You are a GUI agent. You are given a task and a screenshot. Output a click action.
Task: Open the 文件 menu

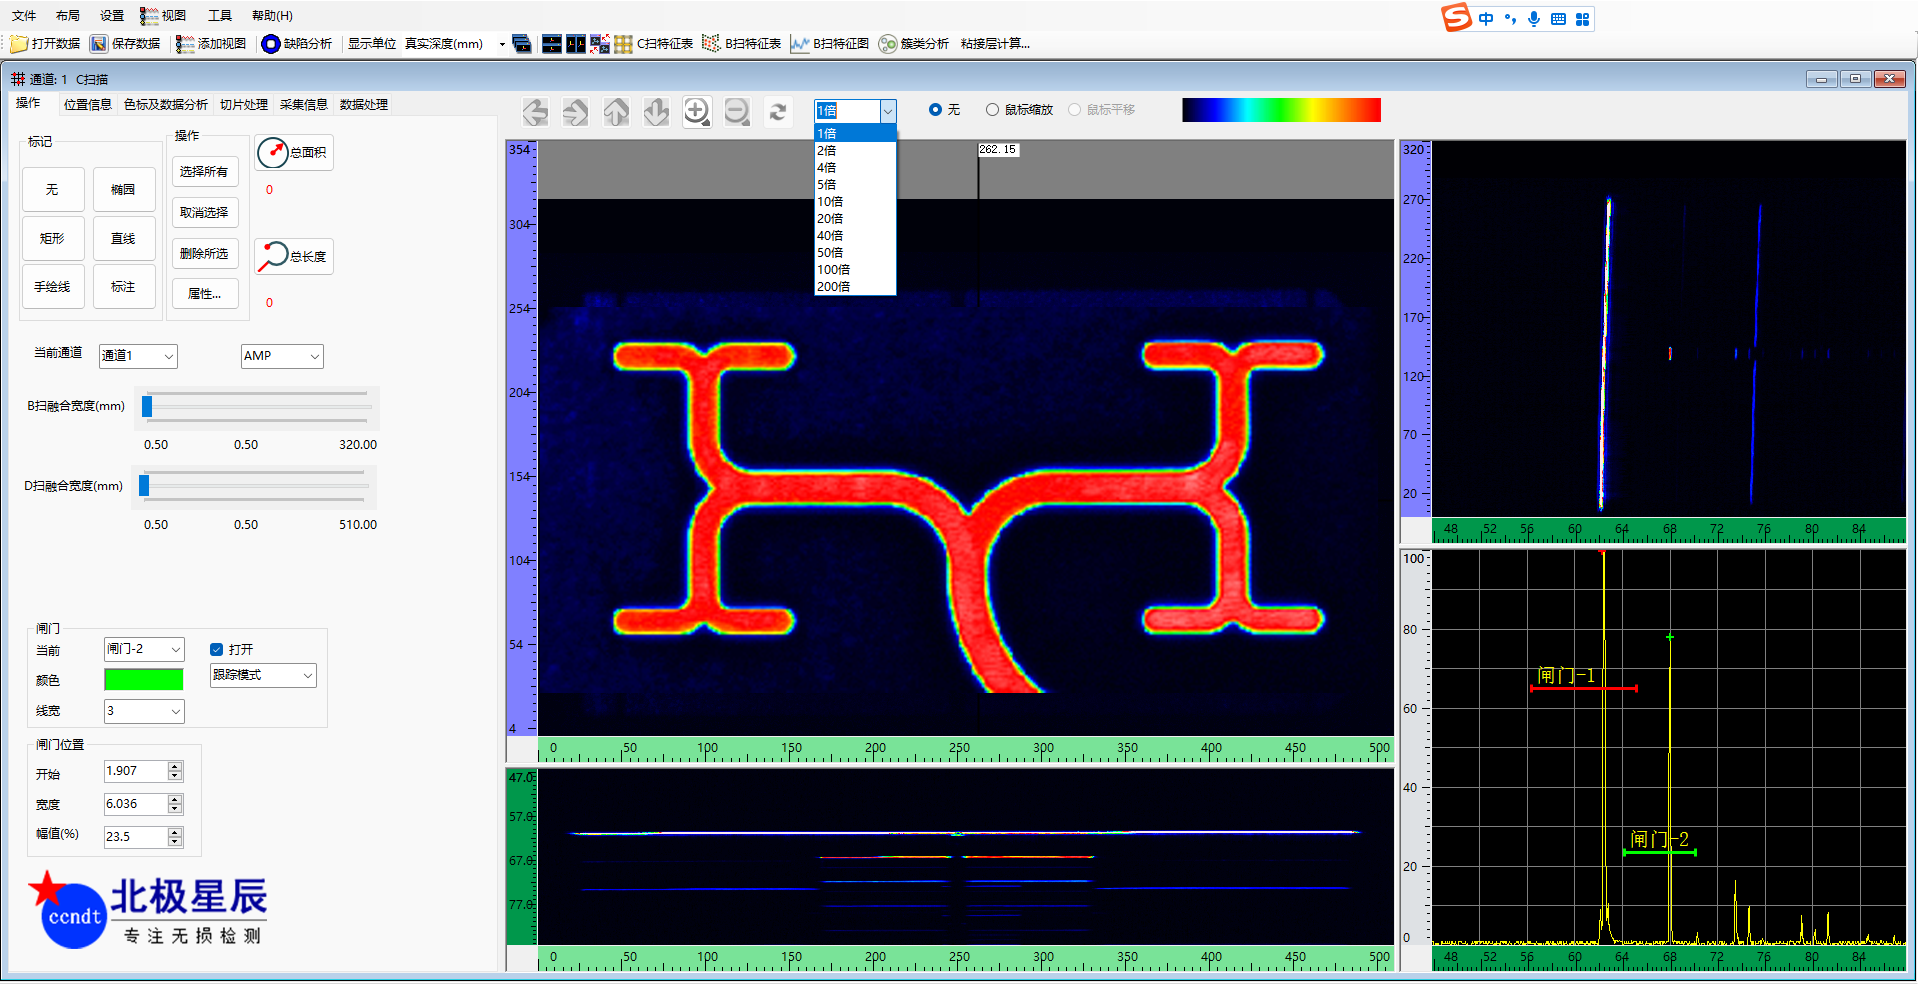pos(24,16)
